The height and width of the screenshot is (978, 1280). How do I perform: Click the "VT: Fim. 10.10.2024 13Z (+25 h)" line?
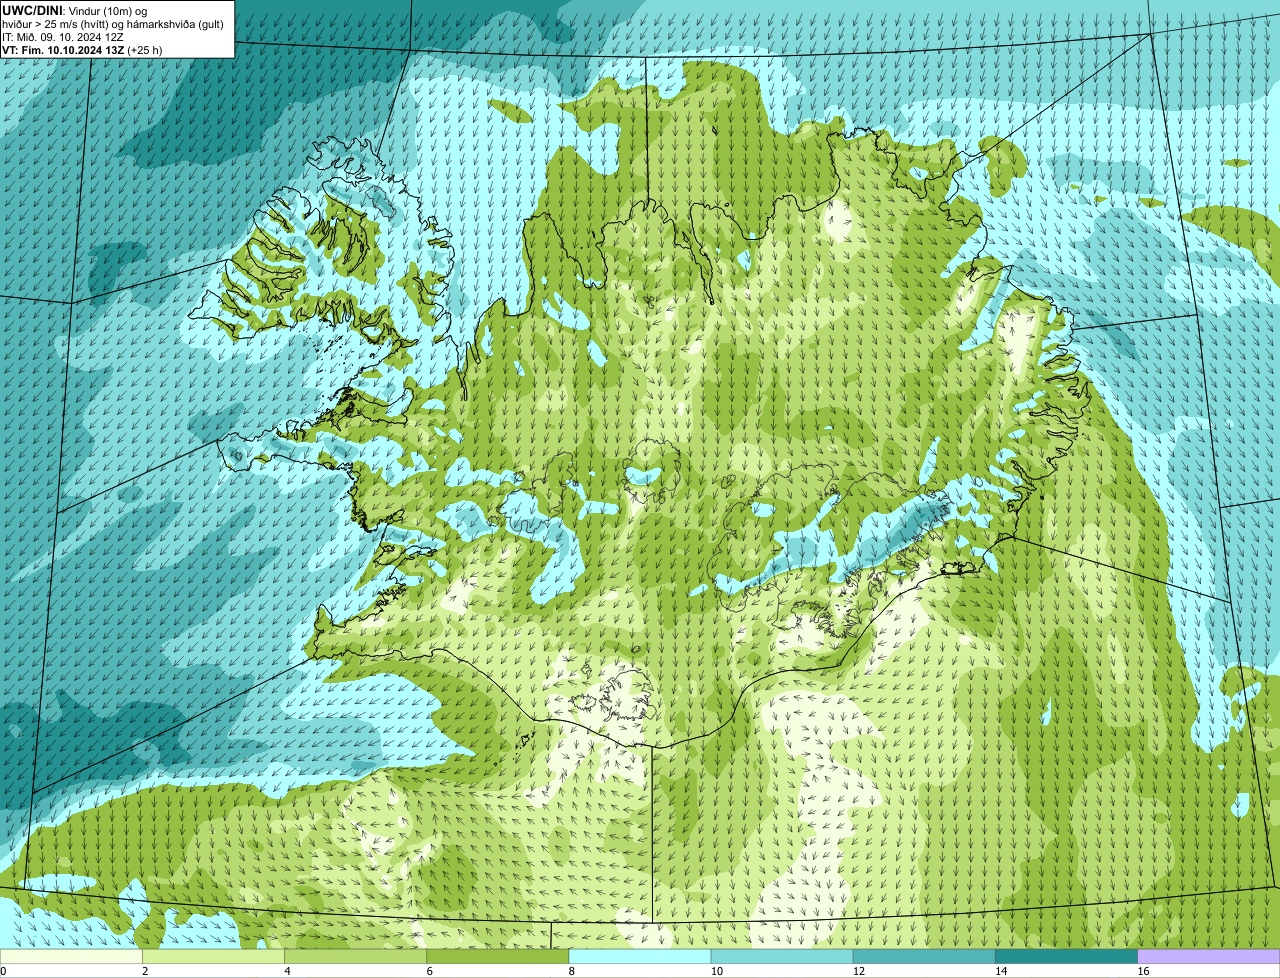(x=82, y=49)
